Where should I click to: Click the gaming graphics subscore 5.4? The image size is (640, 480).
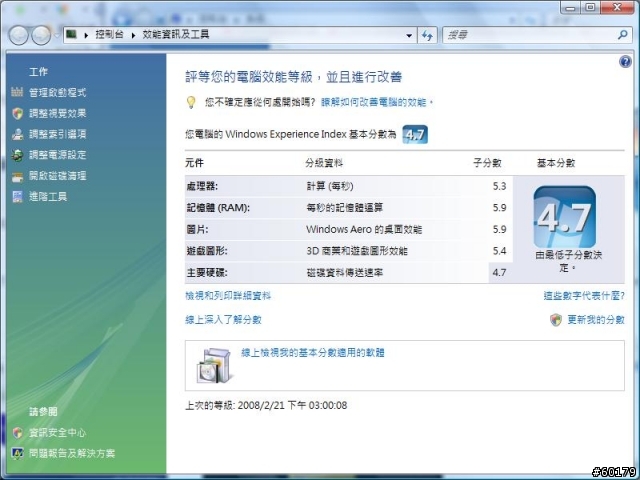click(499, 251)
